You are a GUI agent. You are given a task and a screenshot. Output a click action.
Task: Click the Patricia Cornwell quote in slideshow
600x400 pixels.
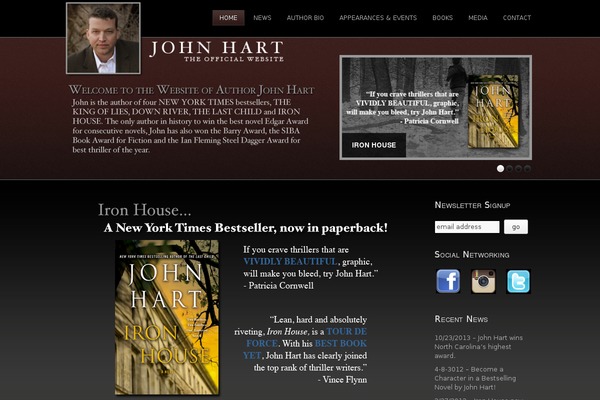click(403, 108)
